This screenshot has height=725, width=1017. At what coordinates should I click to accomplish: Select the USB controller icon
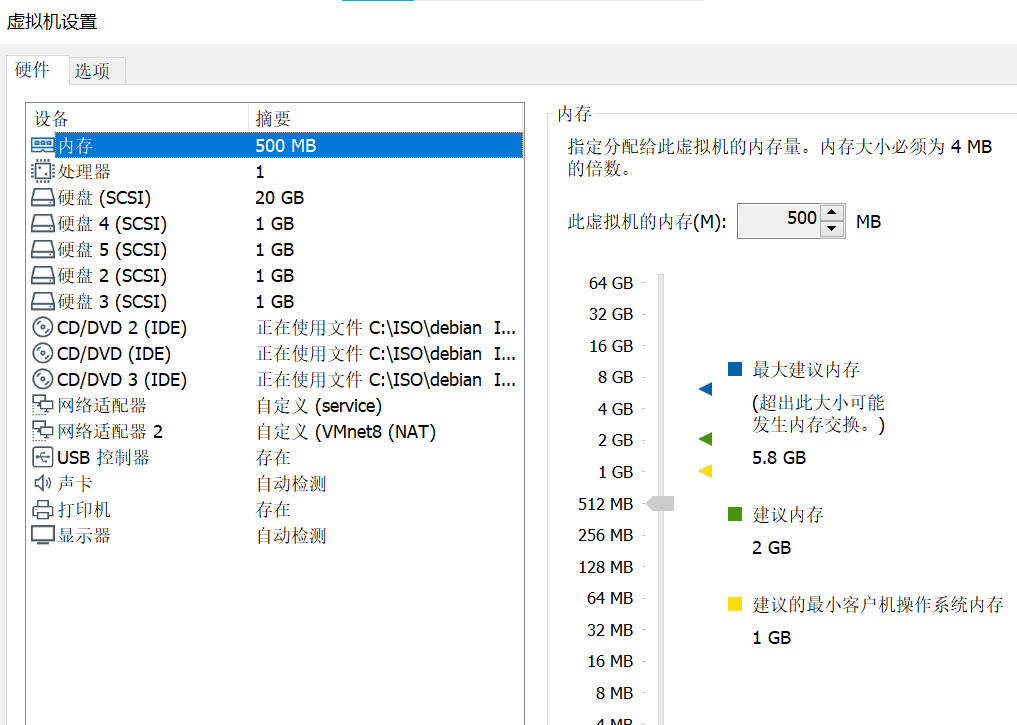(43, 457)
